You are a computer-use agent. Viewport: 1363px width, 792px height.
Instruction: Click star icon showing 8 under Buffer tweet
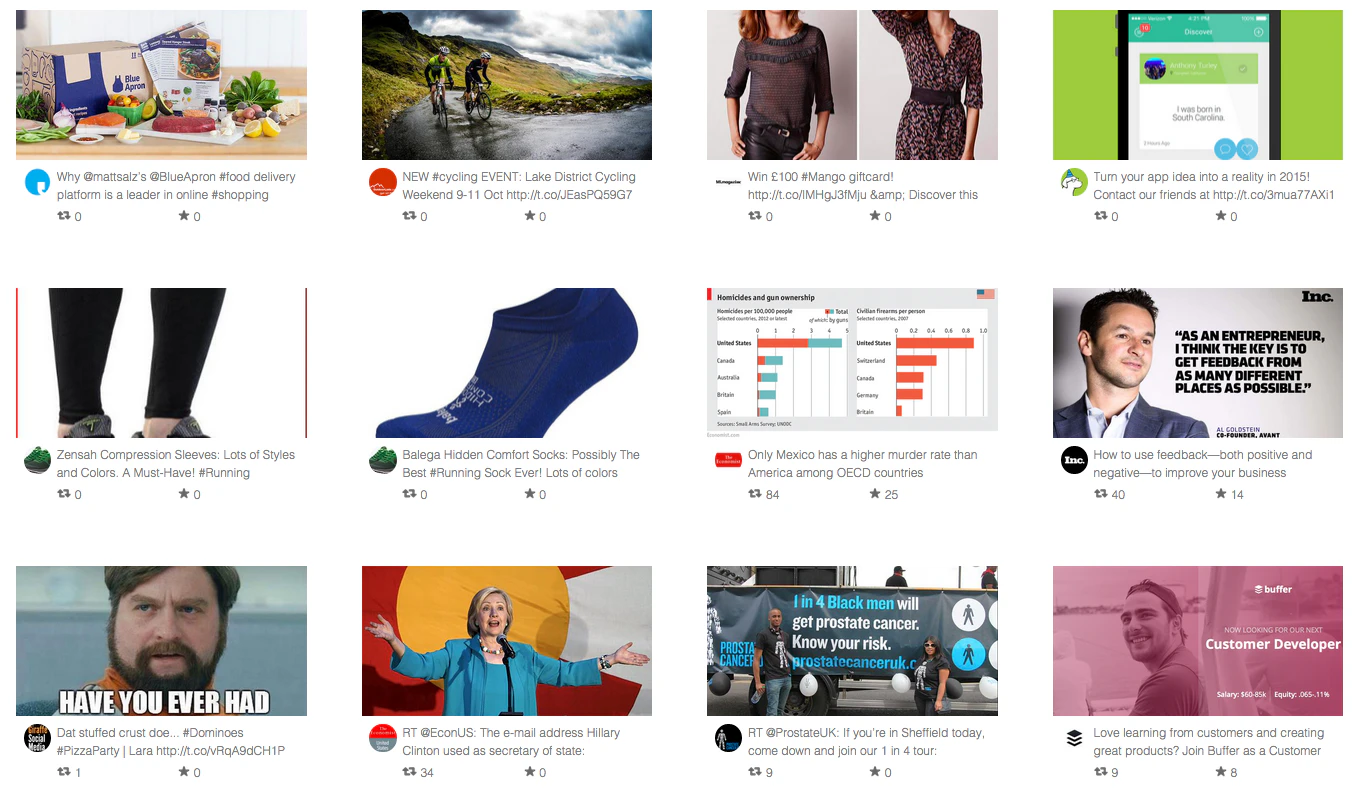click(1220, 772)
